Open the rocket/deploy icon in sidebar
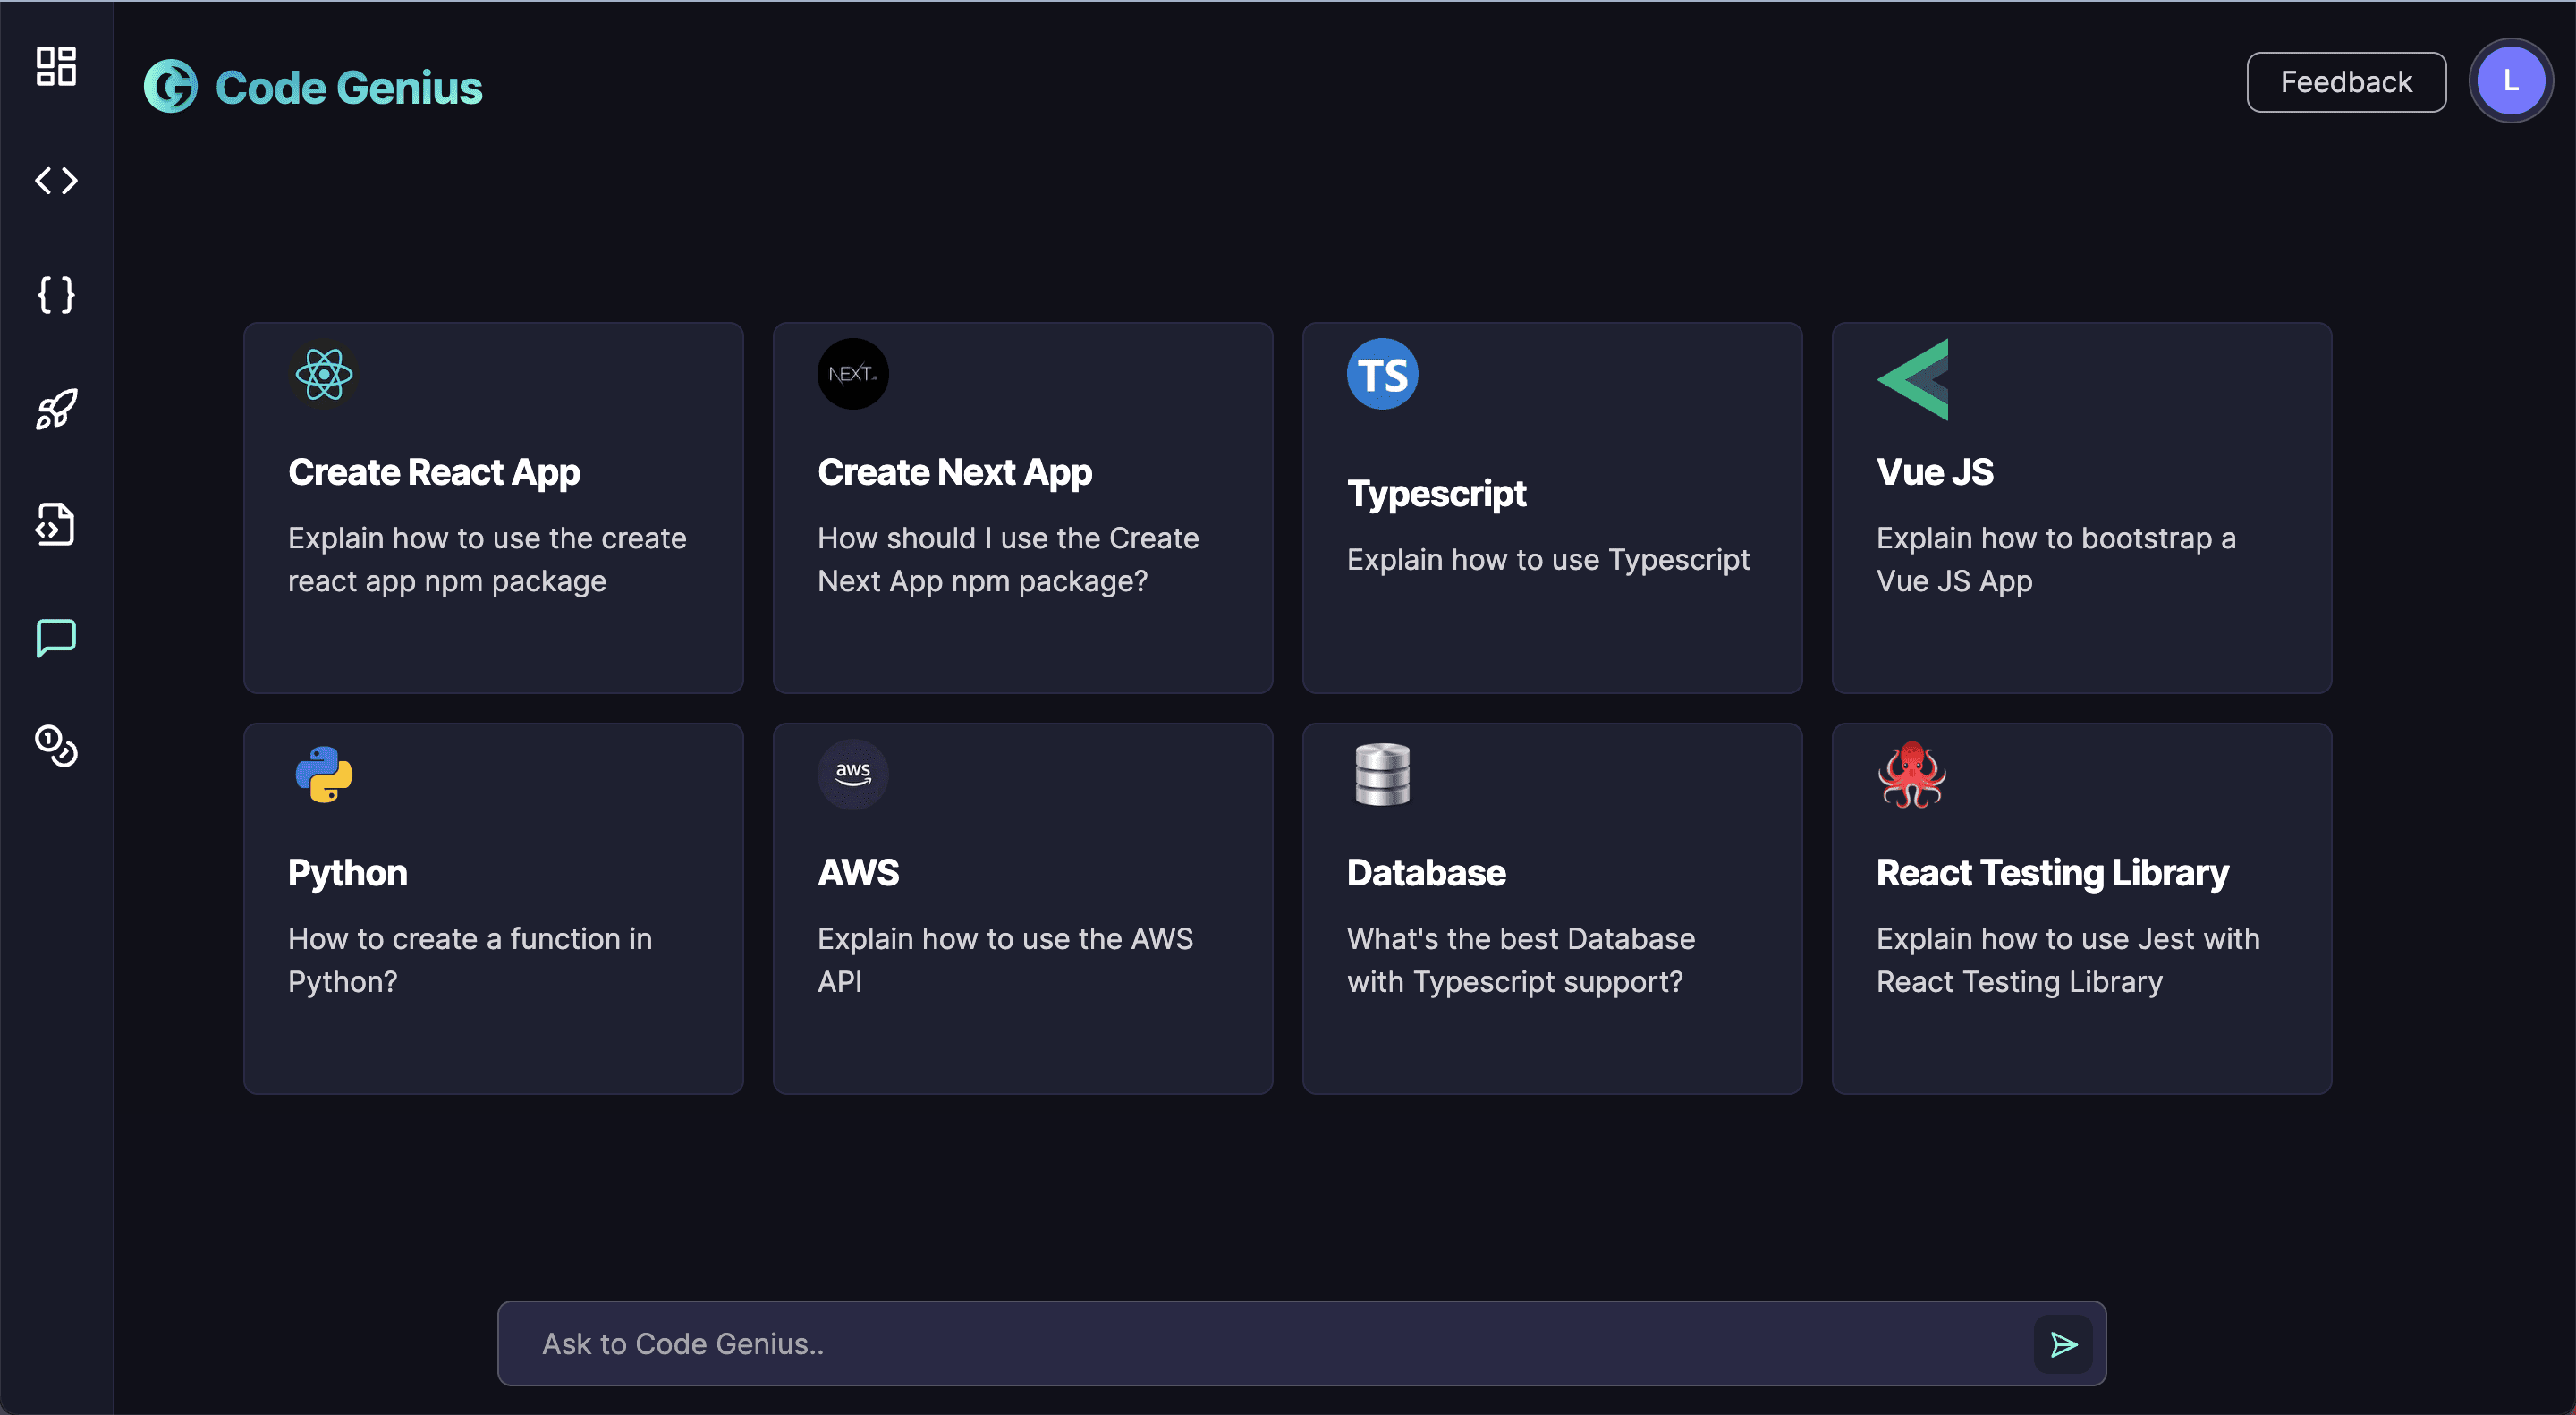This screenshot has height=1415, width=2576. pos(55,408)
